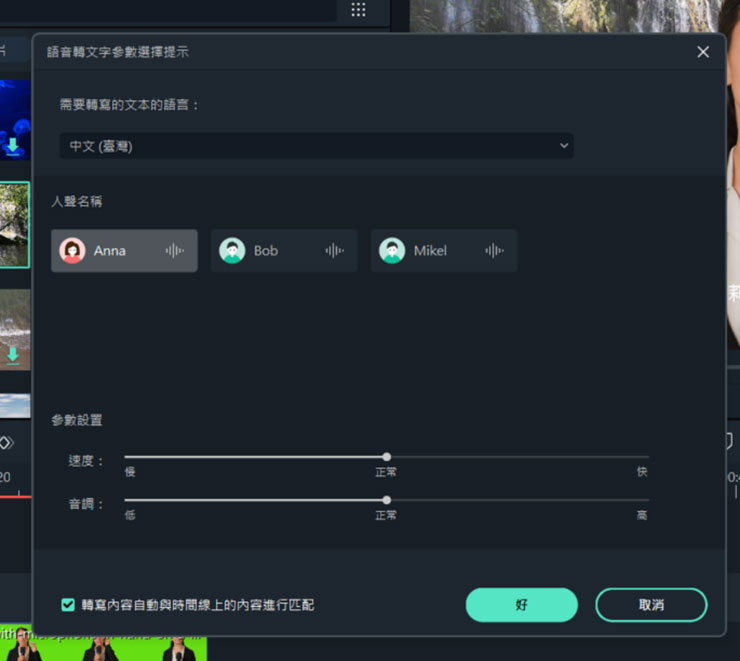Select the highlighted forest media thumbnail
This screenshot has height=661, width=740.
(x=14, y=225)
